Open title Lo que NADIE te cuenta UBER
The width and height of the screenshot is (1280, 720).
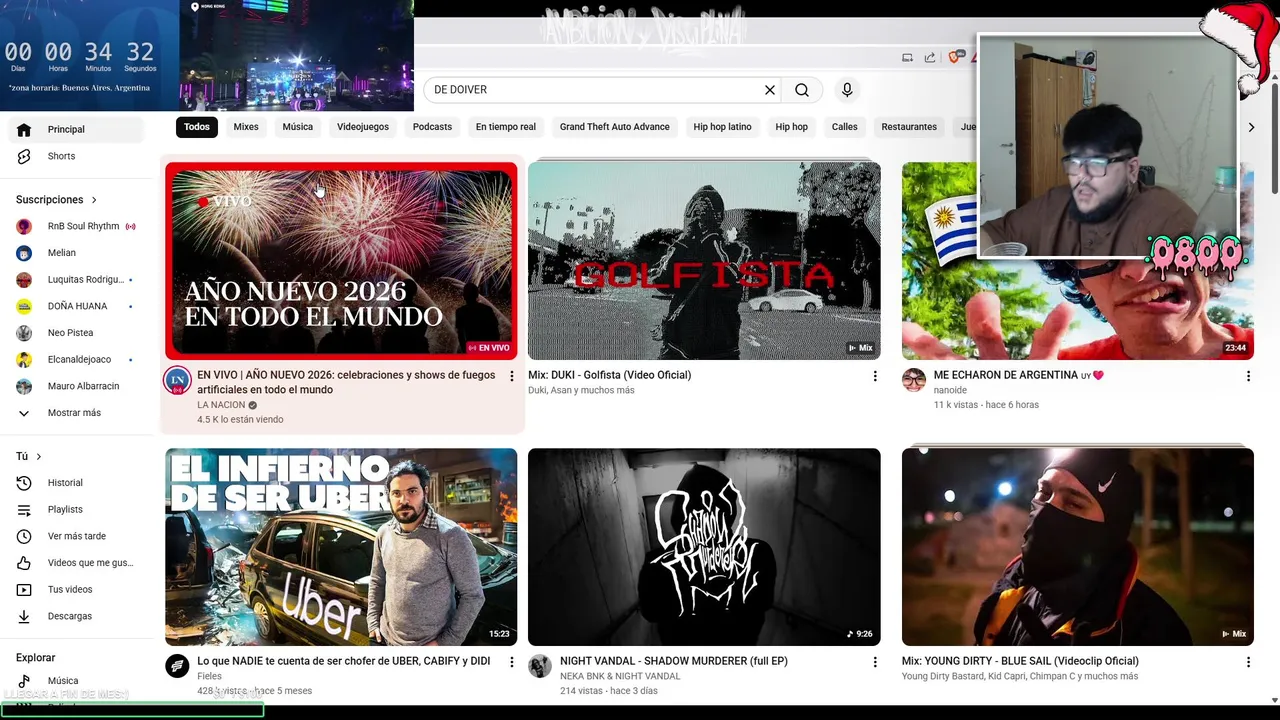coord(343,661)
